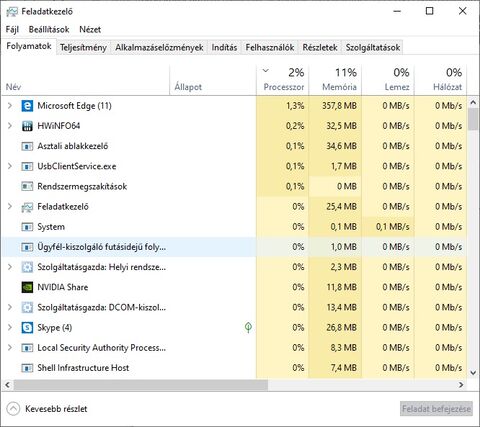Expand Szolgáltatásgazda: Helyi rendszer group
Viewport: 480px width, 427px height.
tap(10, 267)
